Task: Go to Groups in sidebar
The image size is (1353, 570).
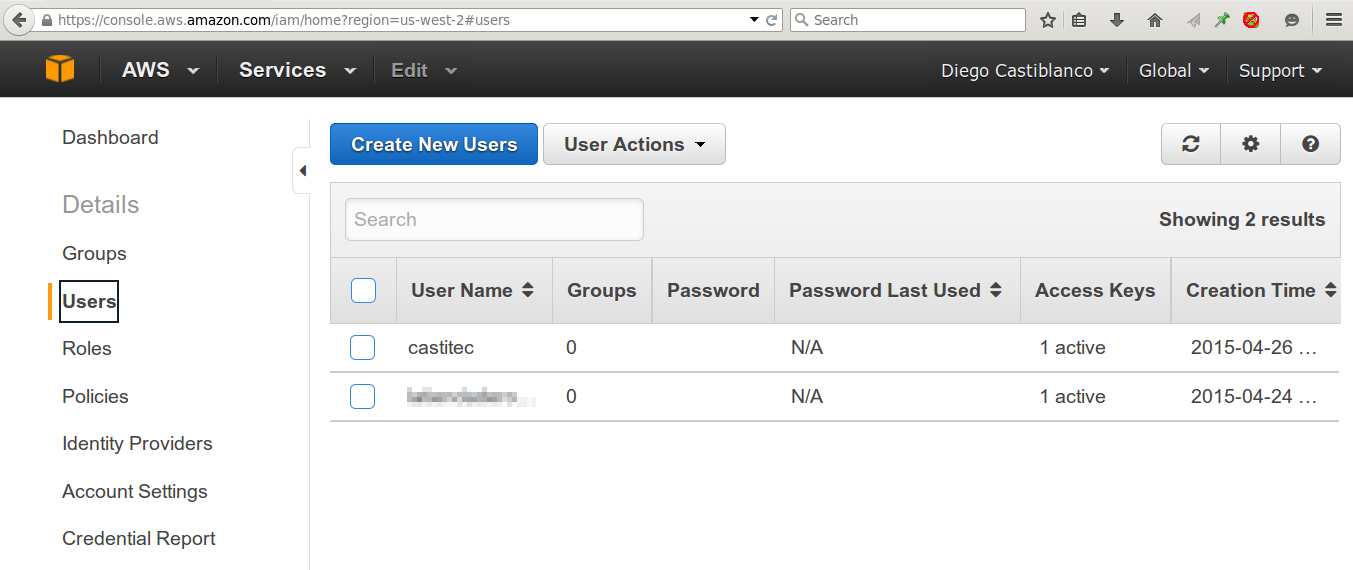Action: click(x=94, y=253)
